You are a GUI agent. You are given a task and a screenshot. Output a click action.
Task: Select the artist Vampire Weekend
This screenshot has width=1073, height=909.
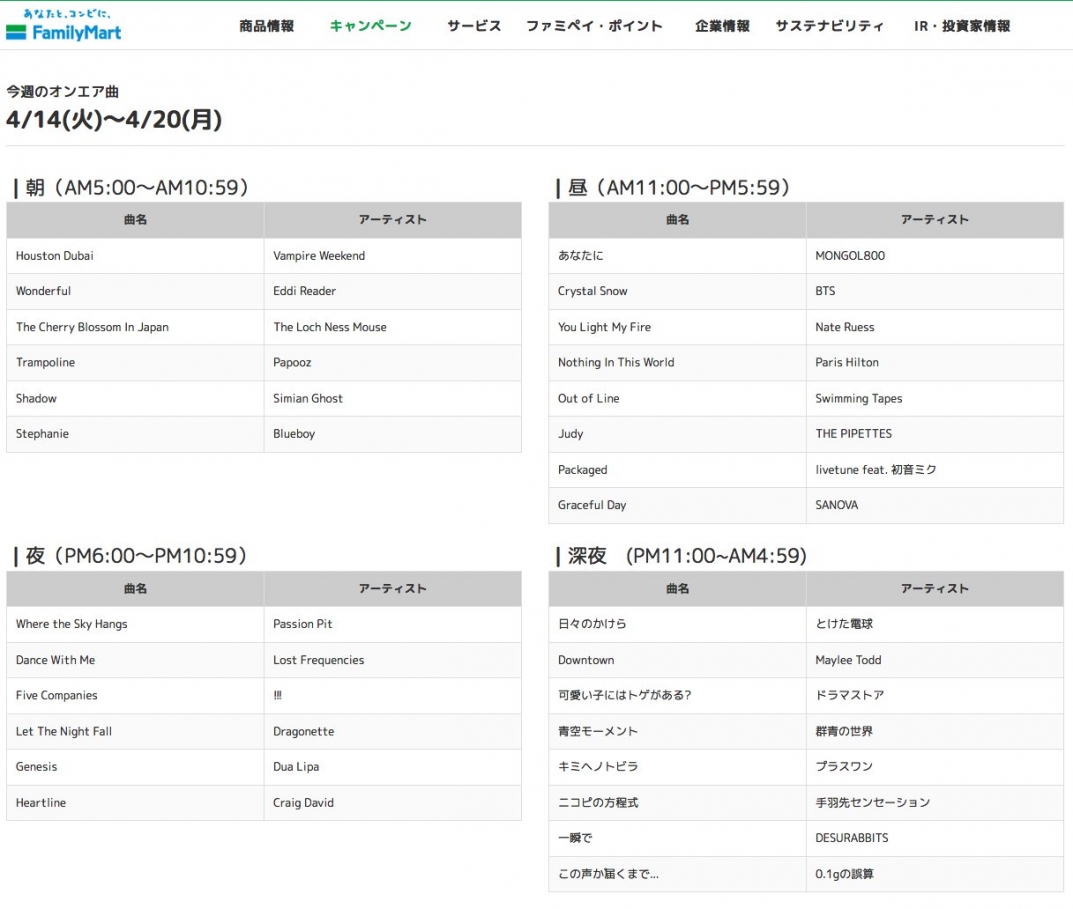click(x=319, y=256)
